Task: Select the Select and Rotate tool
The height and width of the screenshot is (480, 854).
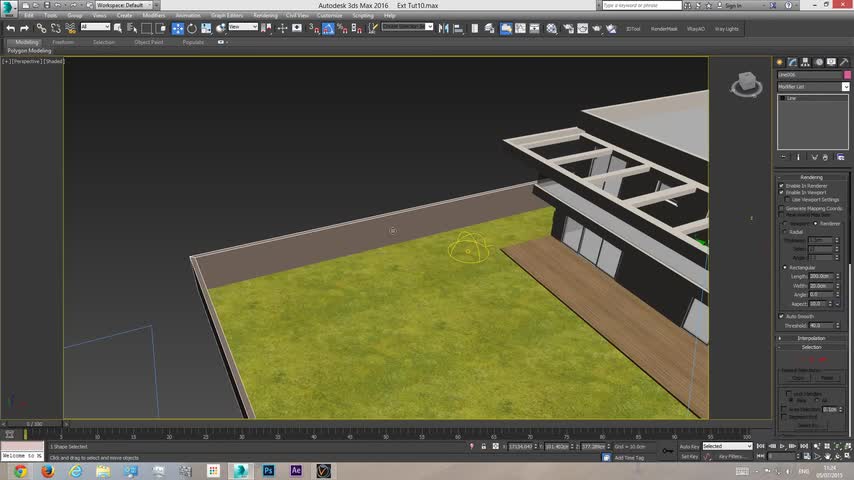Action: [x=192, y=28]
